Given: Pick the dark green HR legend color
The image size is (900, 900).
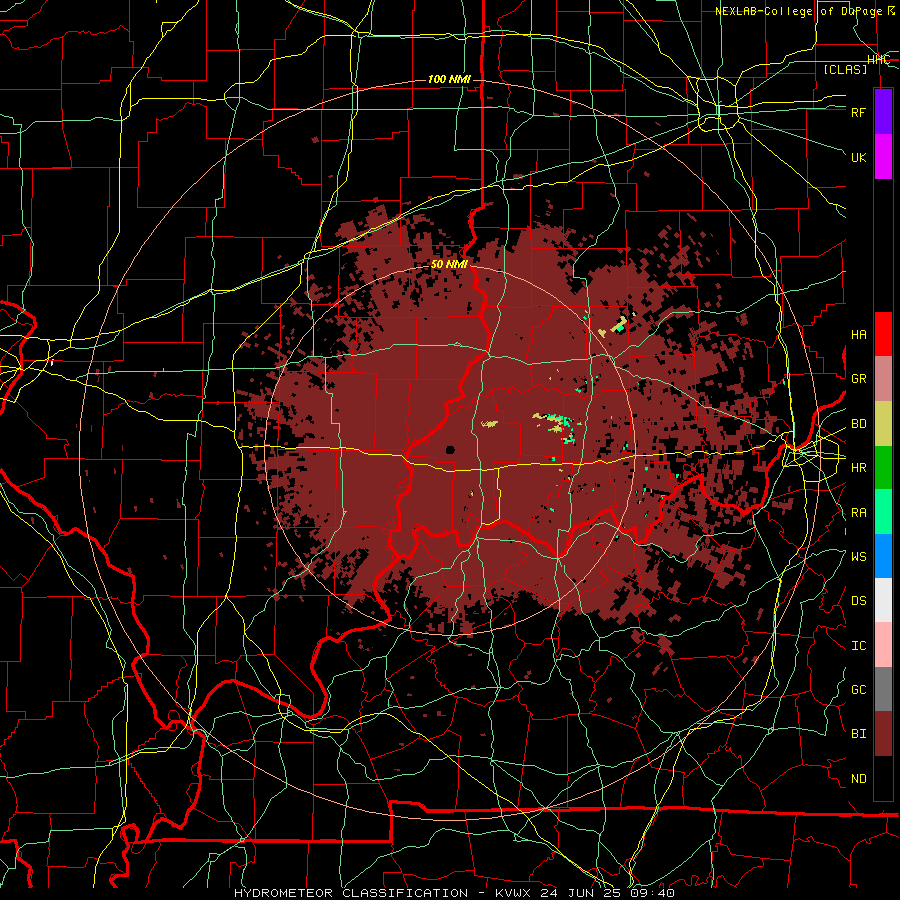Looking at the screenshot, I should coord(883,467).
